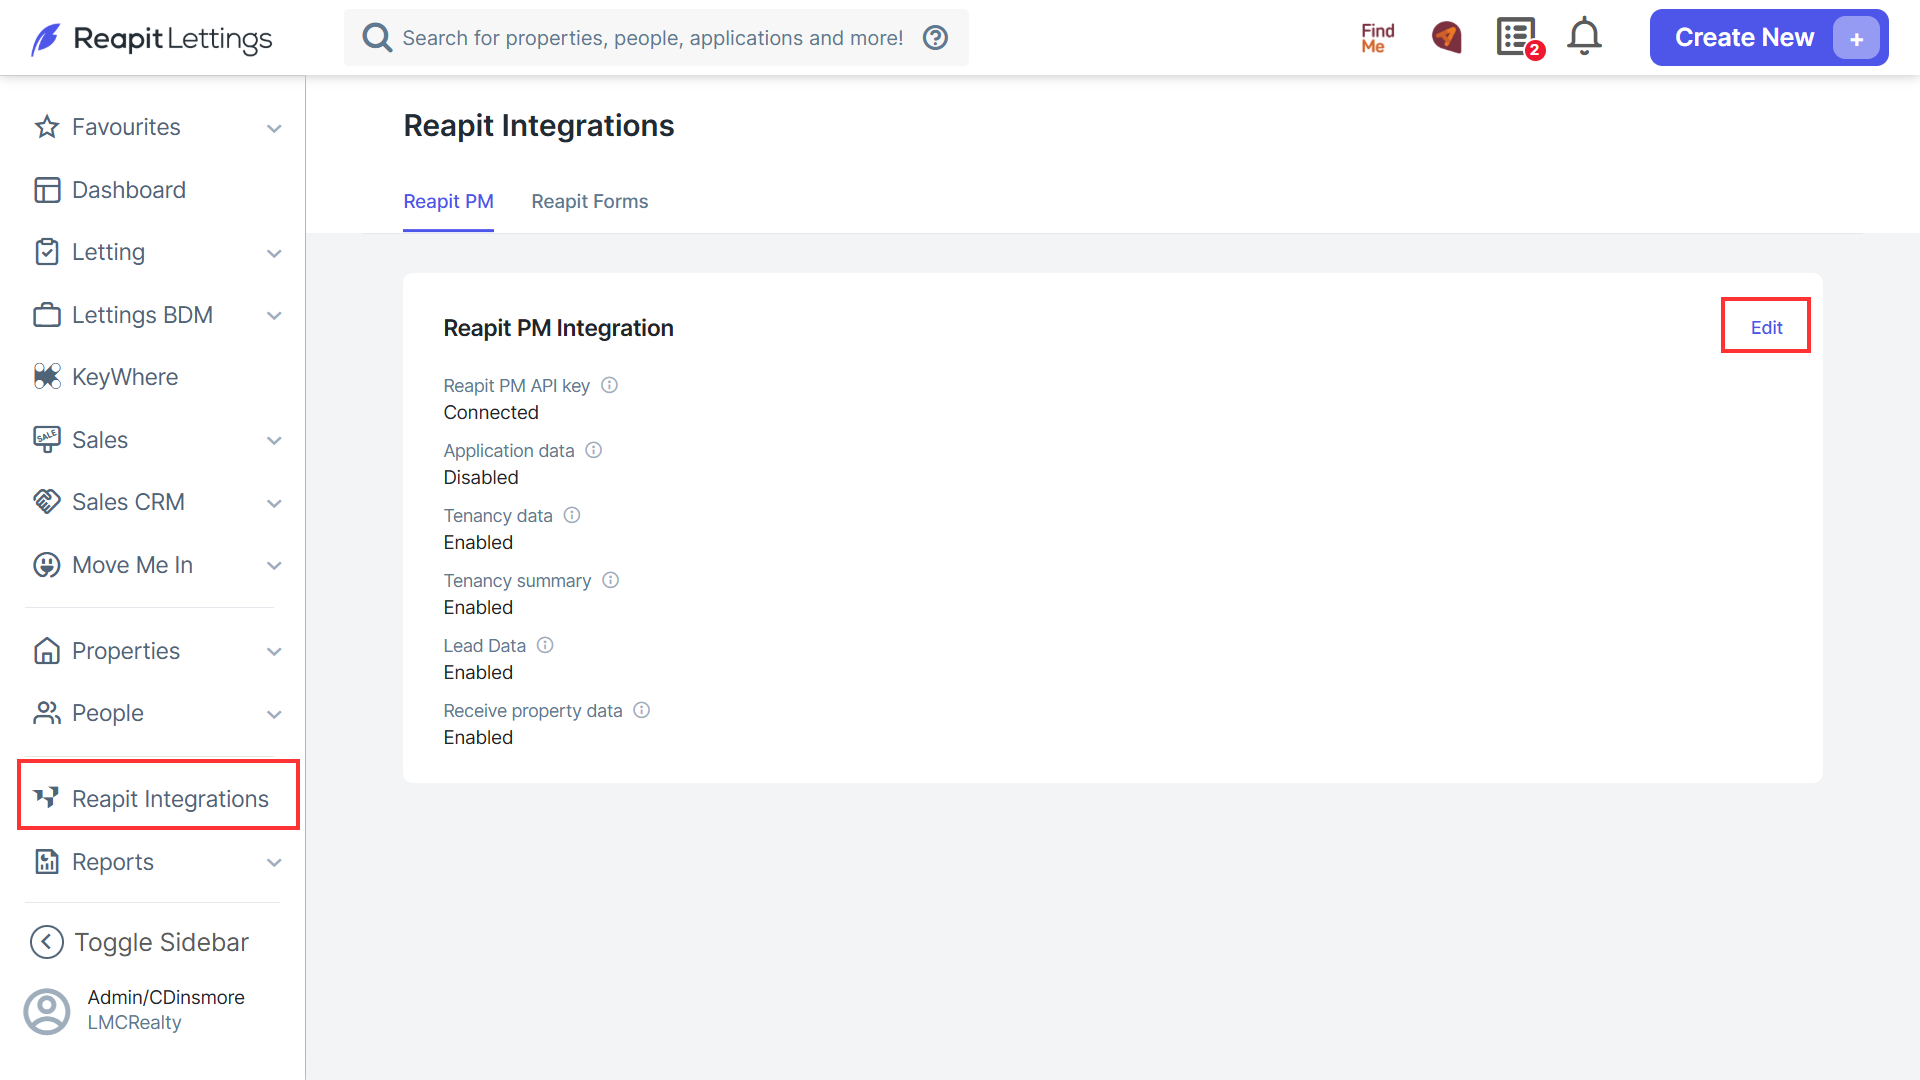Screen dimensions: 1920x1080
Task: Expand the Sales CRM chevron
Action: (x=274, y=503)
